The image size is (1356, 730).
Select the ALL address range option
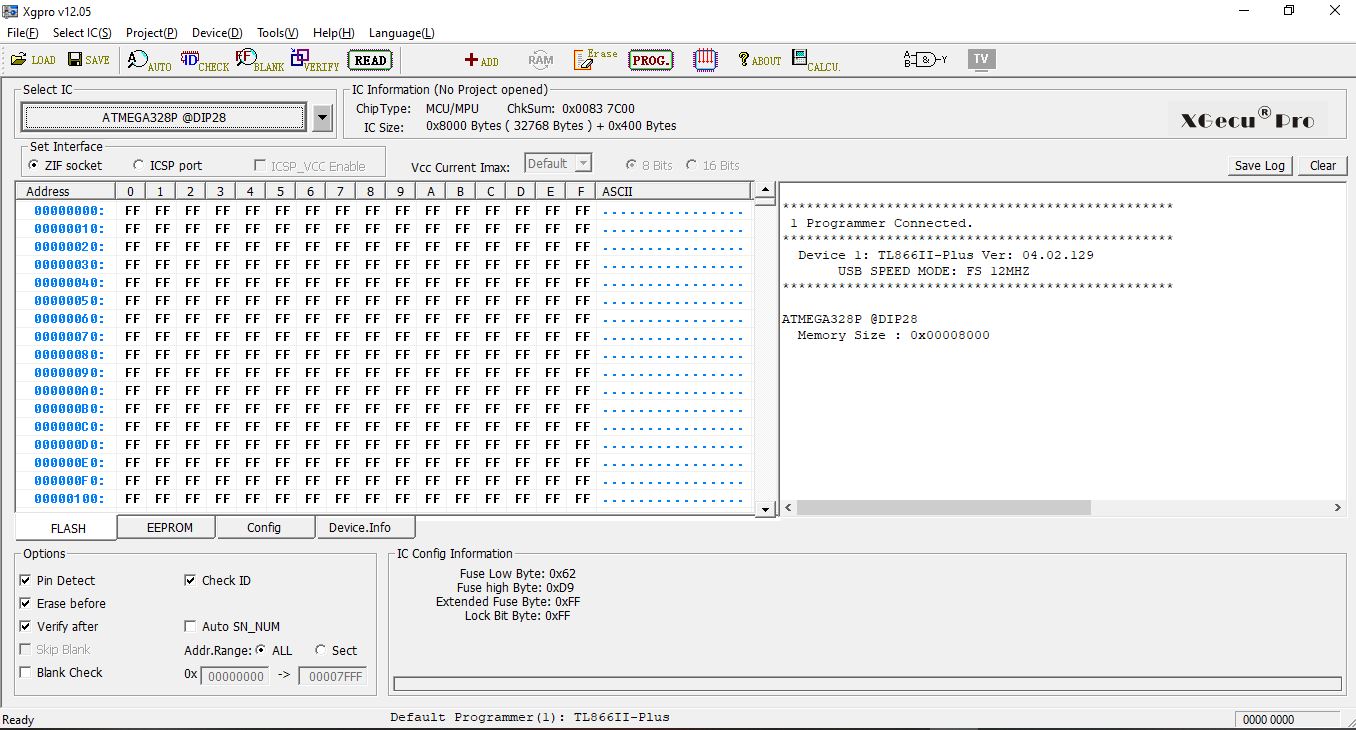pyautogui.click(x=274, y=651)
